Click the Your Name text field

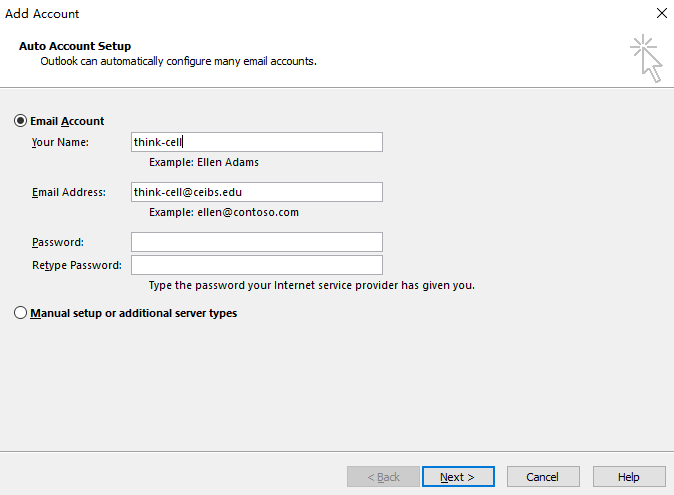[x=256, y=142]
